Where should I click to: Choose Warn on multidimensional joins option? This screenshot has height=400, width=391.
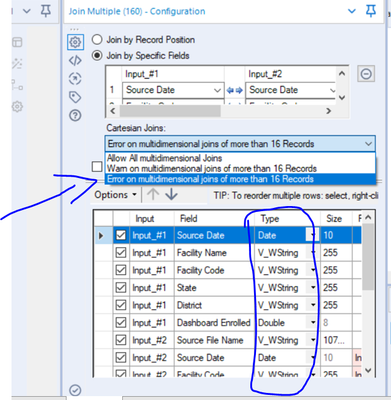coord(240,168)
